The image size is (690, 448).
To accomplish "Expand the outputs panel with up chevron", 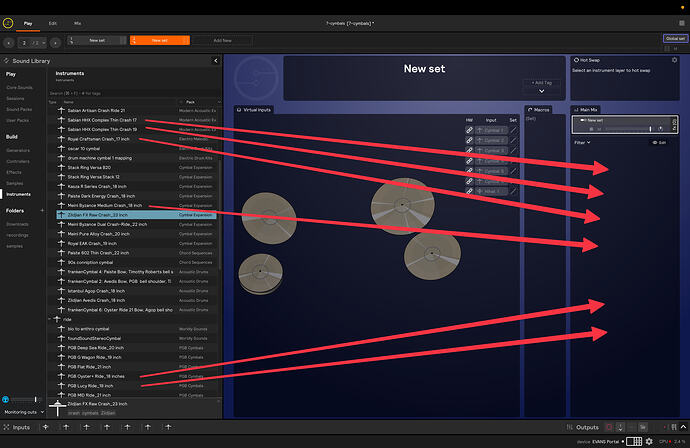I will pyautogui.click(x=683, y=427).
